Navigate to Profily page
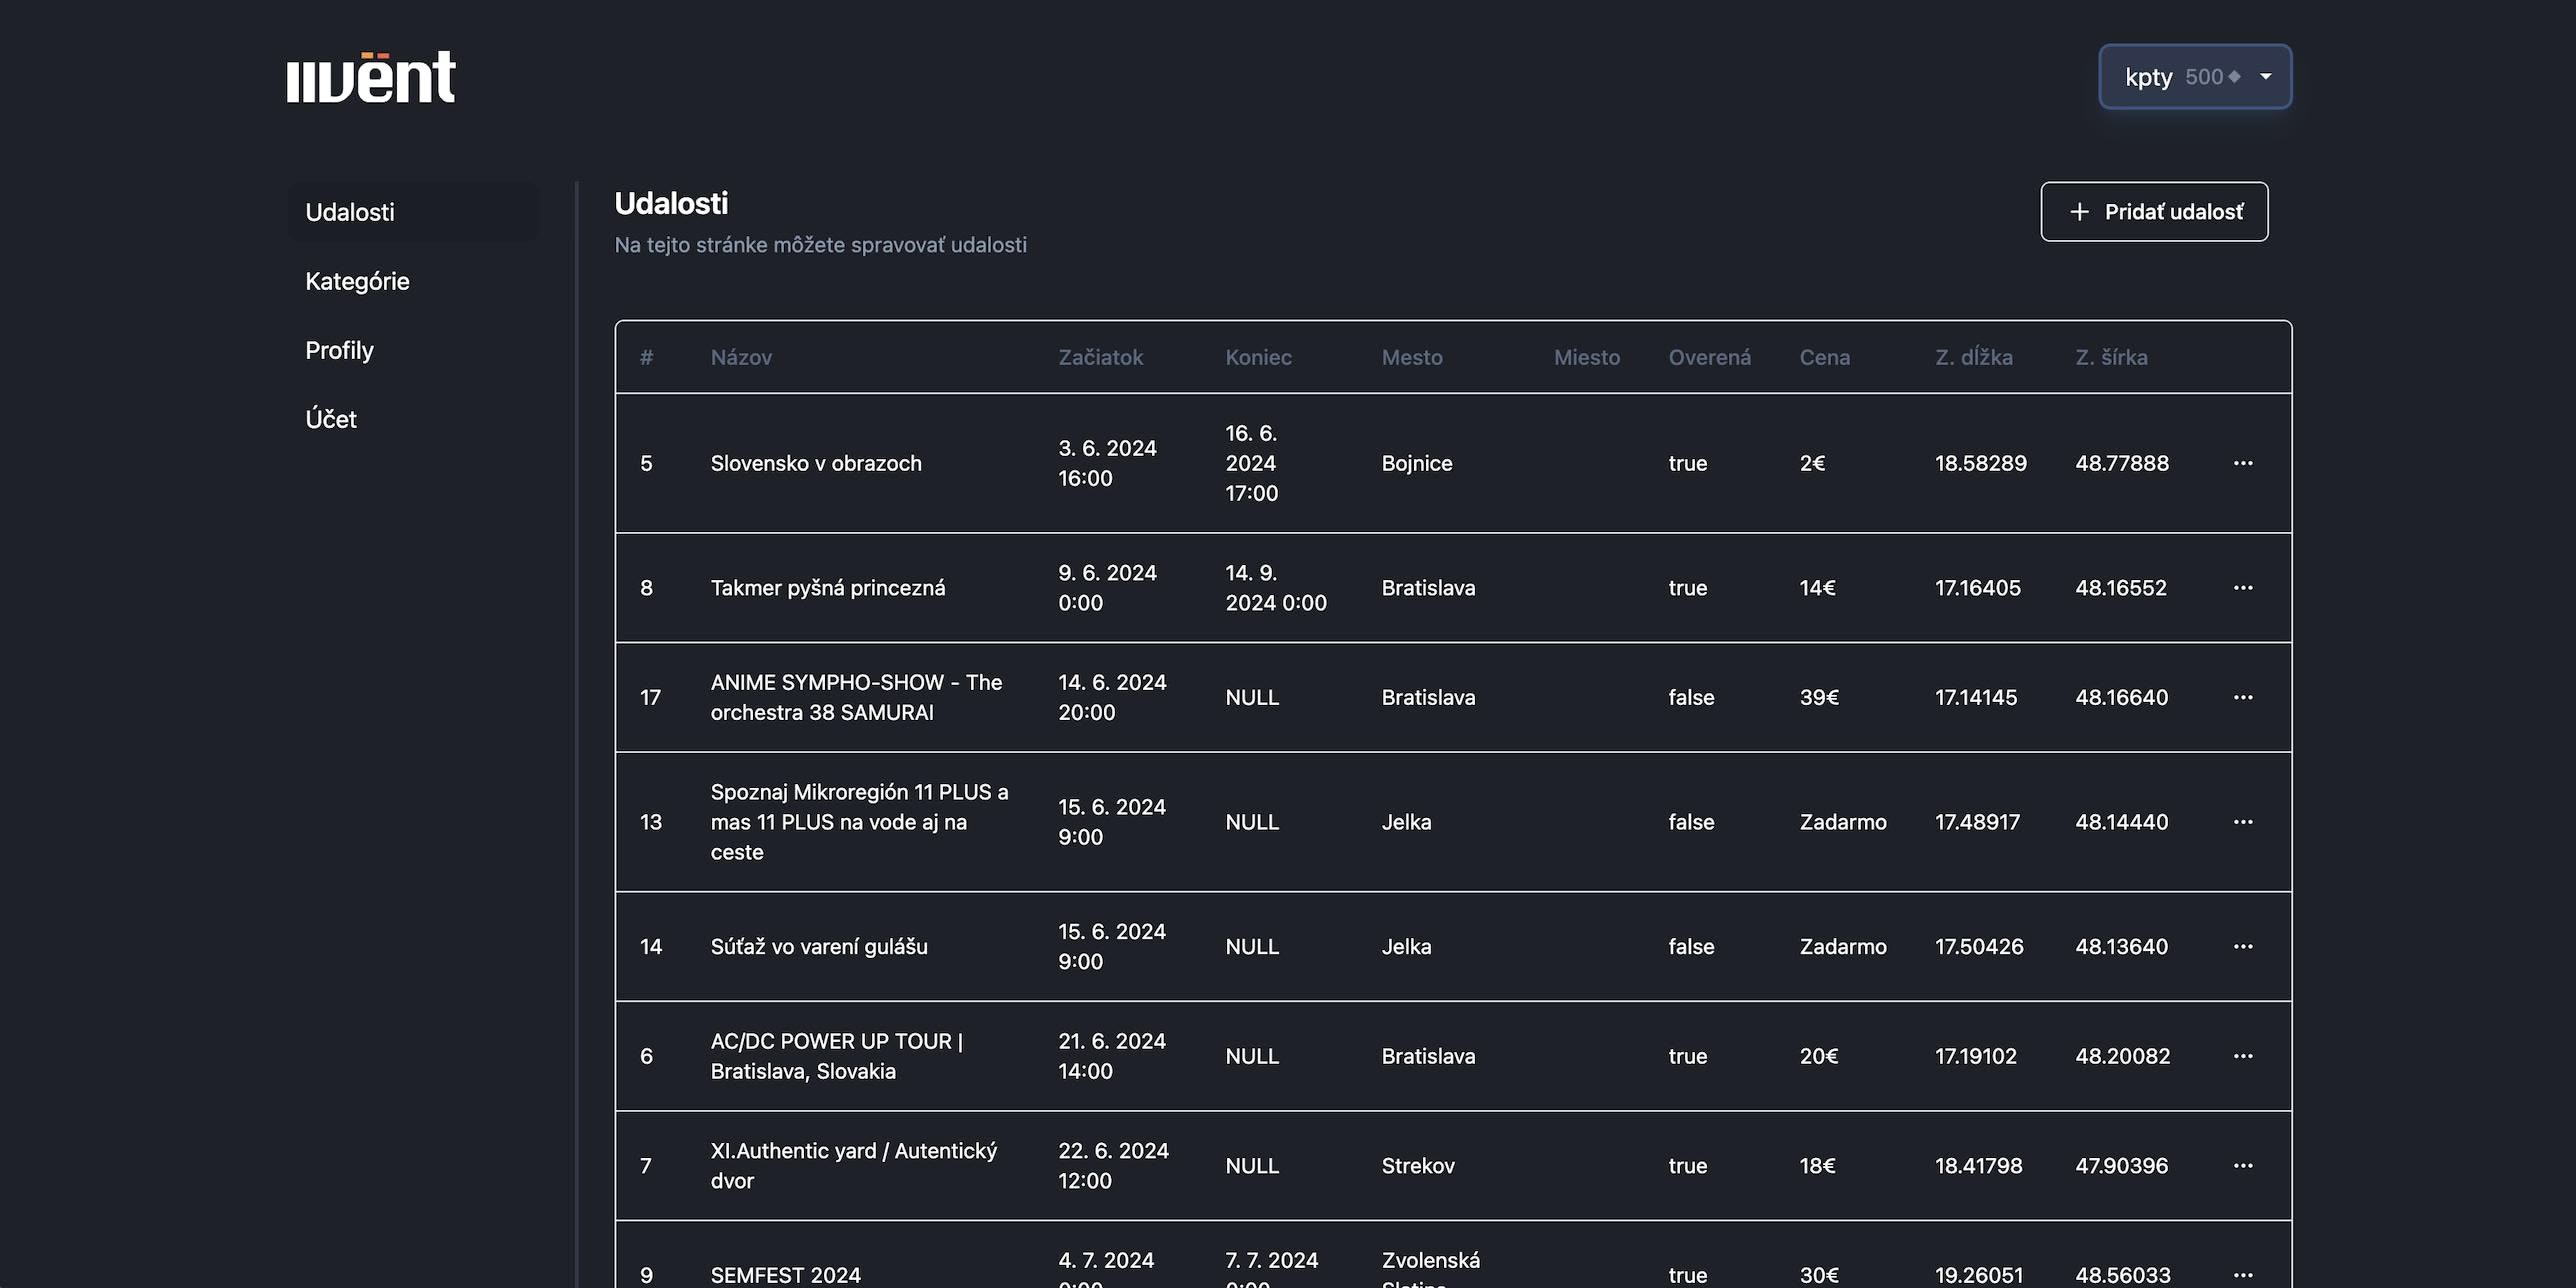This screenshot has height=1288, width=2576. (x=339, y=350)
